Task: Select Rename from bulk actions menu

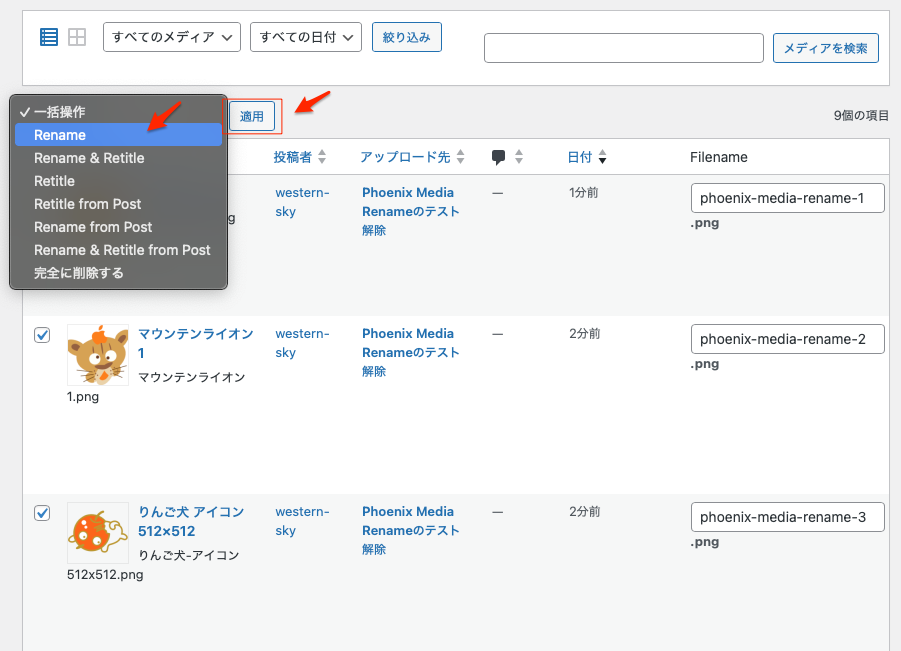Action: pyautogui.click(x=60, y=135)
